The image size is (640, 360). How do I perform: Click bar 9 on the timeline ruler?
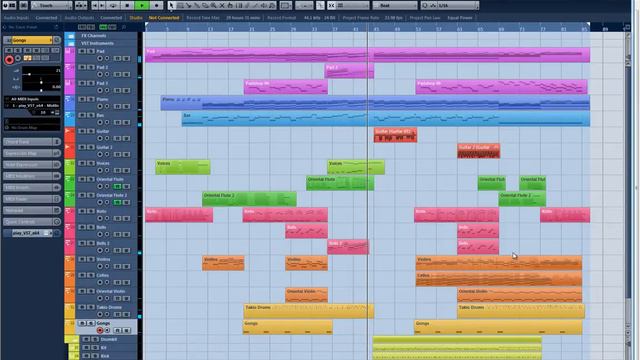pos(188,29)
